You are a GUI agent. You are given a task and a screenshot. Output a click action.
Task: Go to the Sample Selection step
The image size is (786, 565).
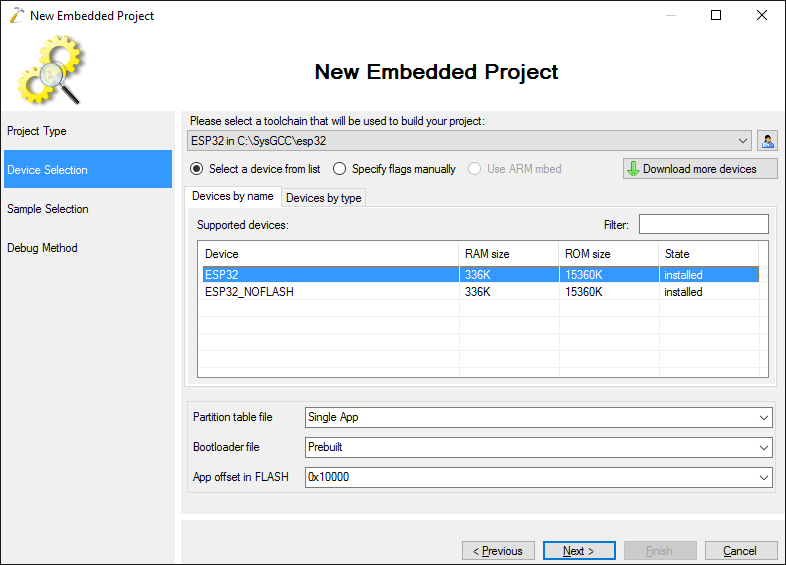click(48, 209)
